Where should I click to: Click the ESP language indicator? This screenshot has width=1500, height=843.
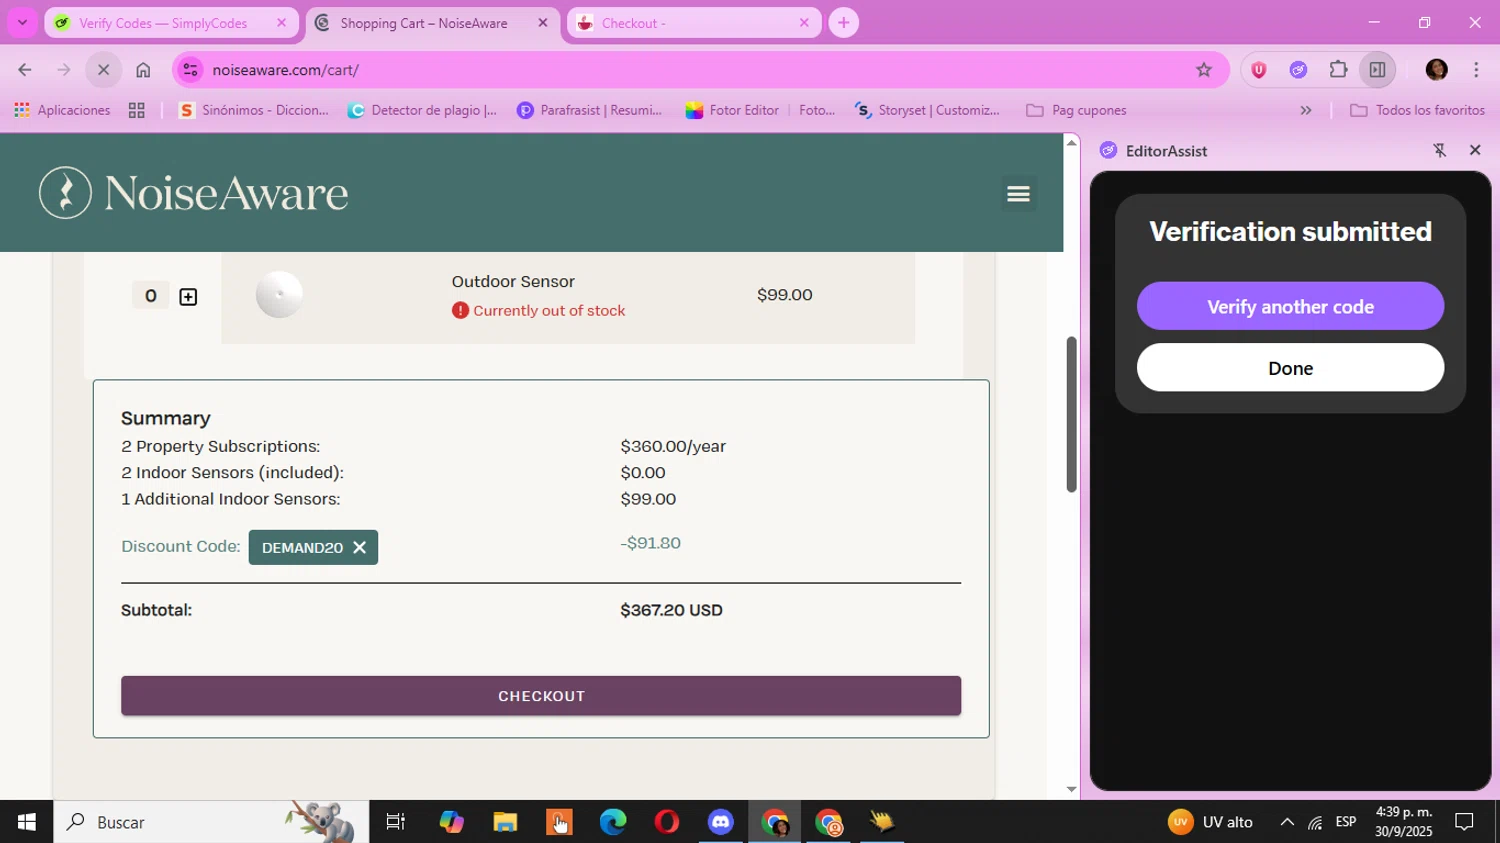click(x=1346, y=822)
